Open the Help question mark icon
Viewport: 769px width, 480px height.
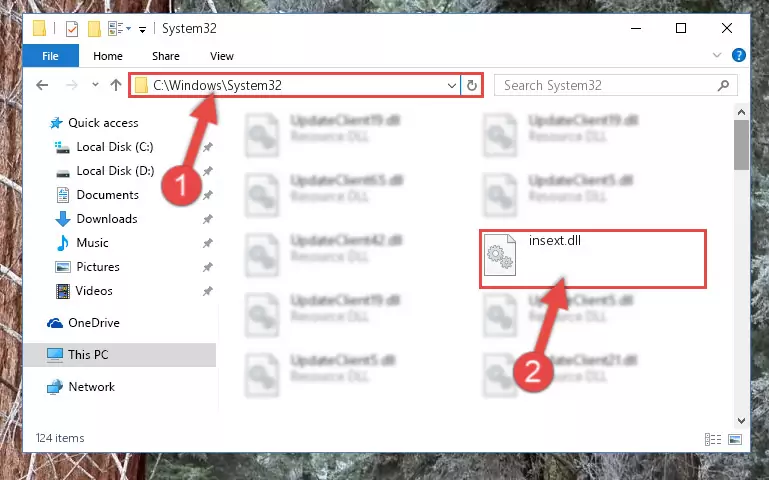(738, 55)
